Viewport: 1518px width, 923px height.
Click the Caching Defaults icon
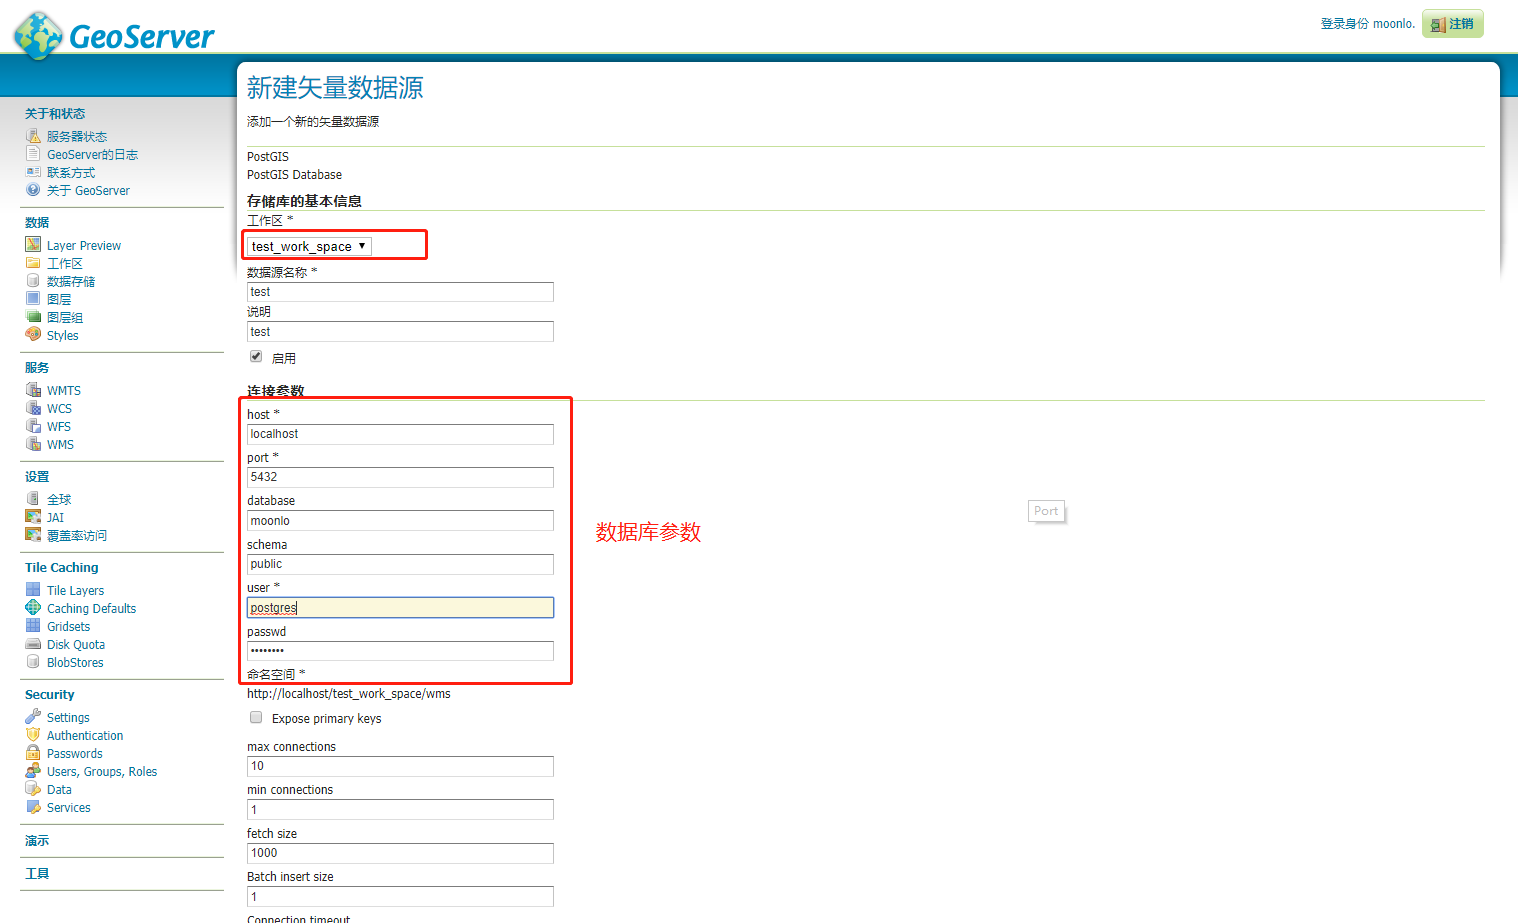(x=33, y=608)
